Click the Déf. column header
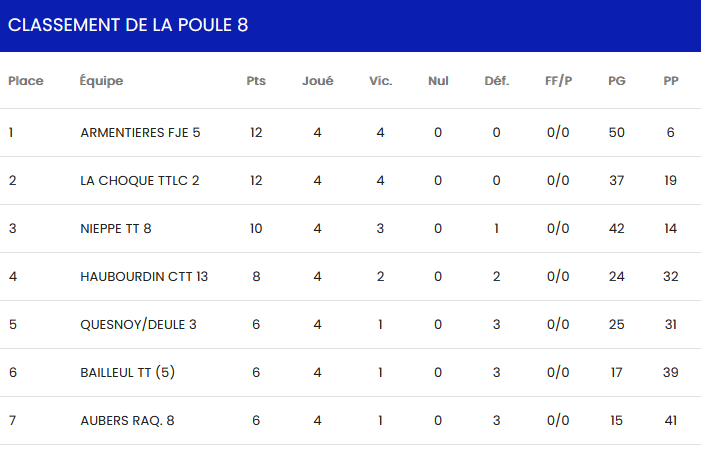The height and width of the screenshot is (456, 701). coord(496,81)
